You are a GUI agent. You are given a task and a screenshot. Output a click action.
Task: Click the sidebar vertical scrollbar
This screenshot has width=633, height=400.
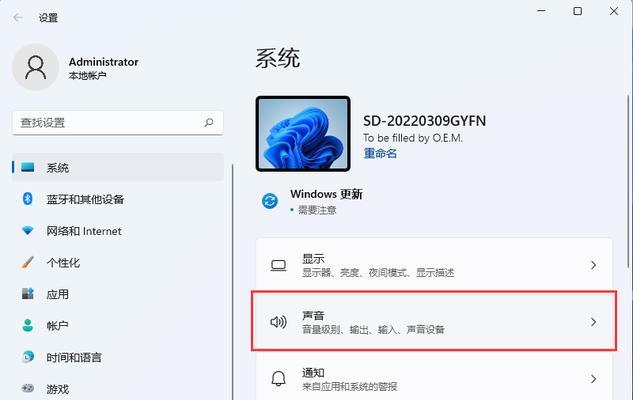point(233,282)
